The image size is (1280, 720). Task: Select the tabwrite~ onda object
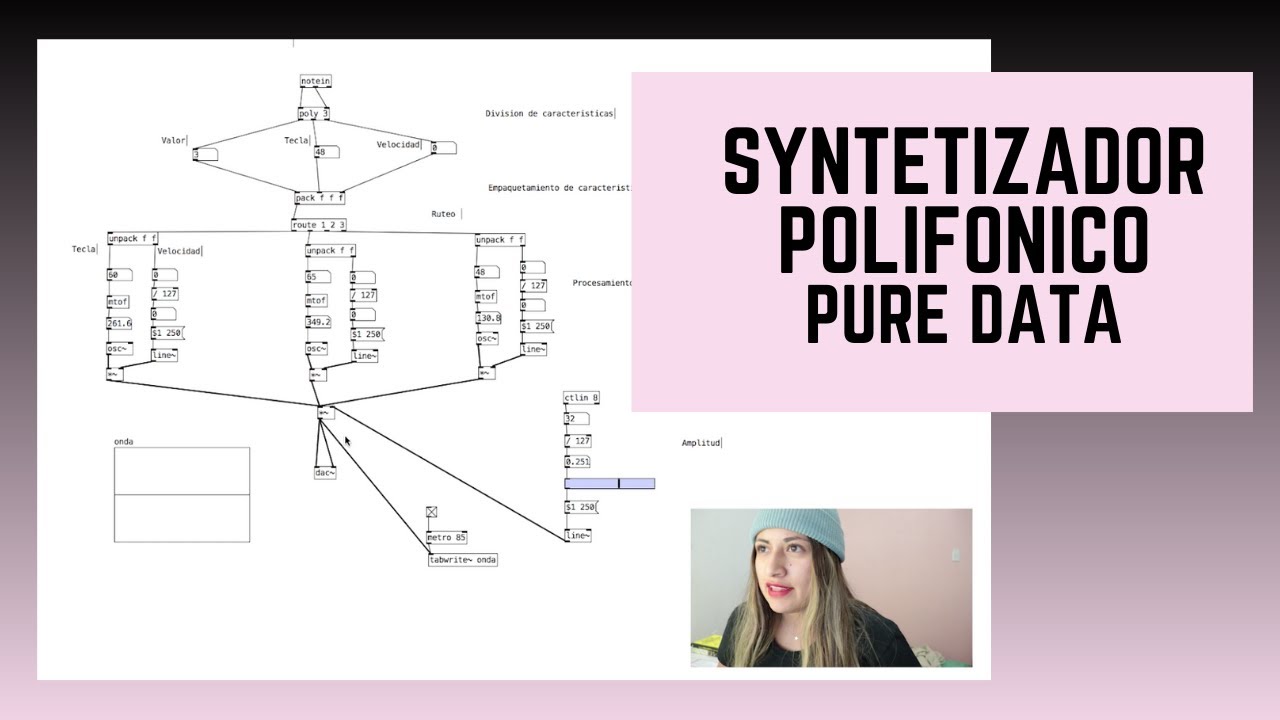click(x=463, y=560)
